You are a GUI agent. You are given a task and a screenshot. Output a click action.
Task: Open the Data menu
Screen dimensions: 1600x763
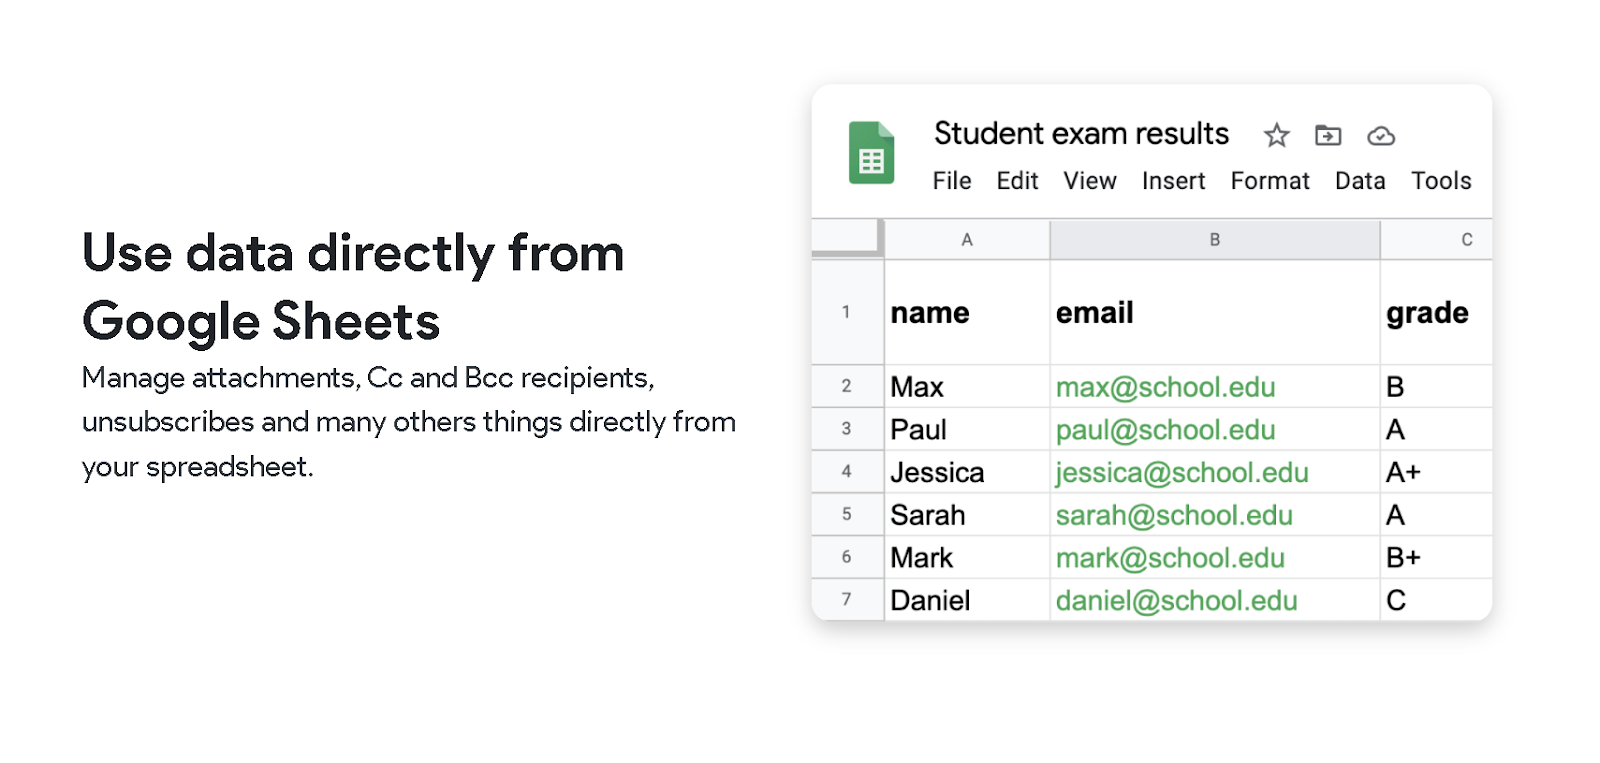[x=1360, y=181]
